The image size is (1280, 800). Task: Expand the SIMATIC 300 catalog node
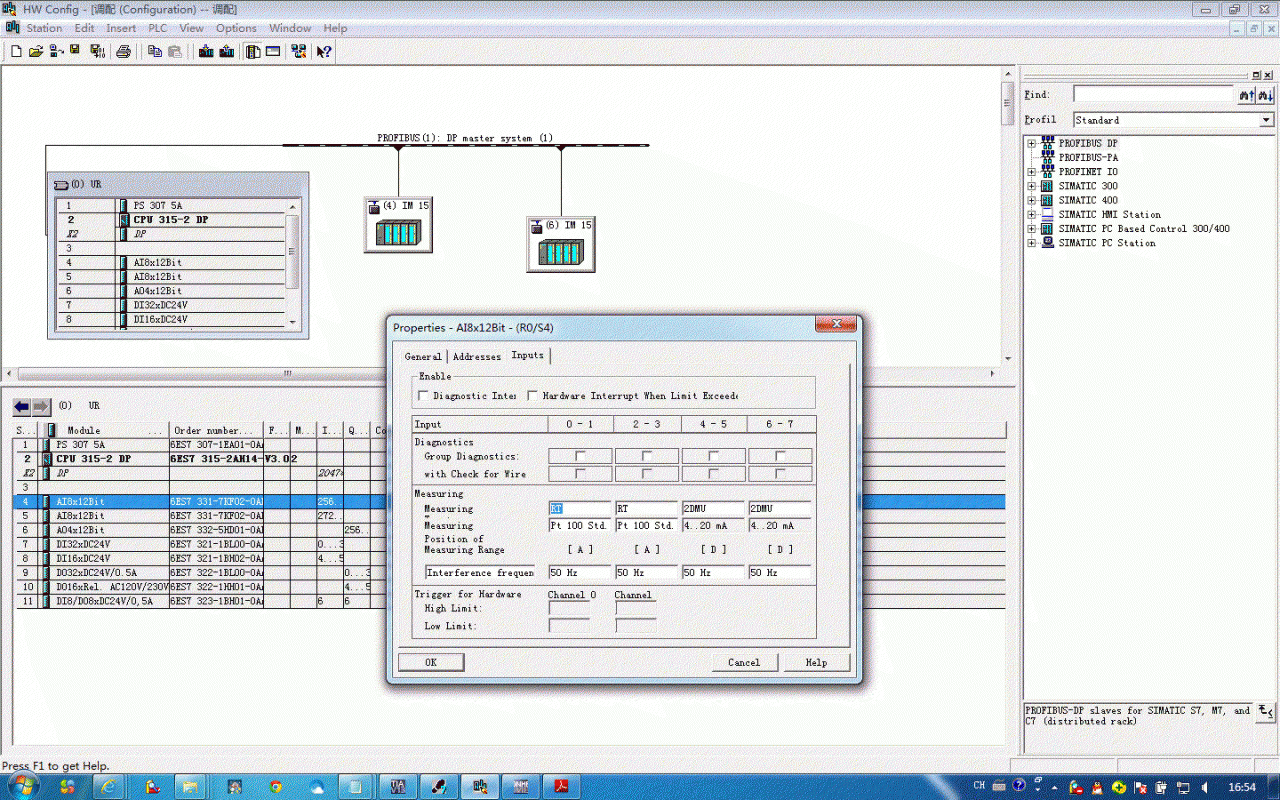coord(1031,186)
